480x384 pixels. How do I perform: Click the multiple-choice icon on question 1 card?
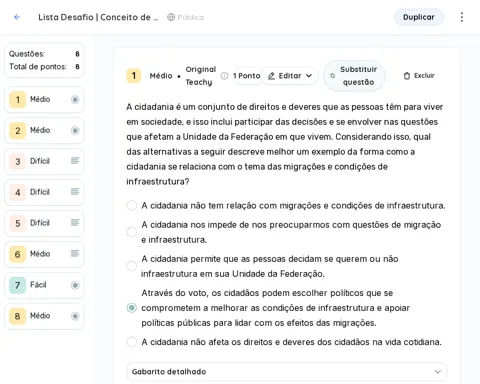point(75,99)
